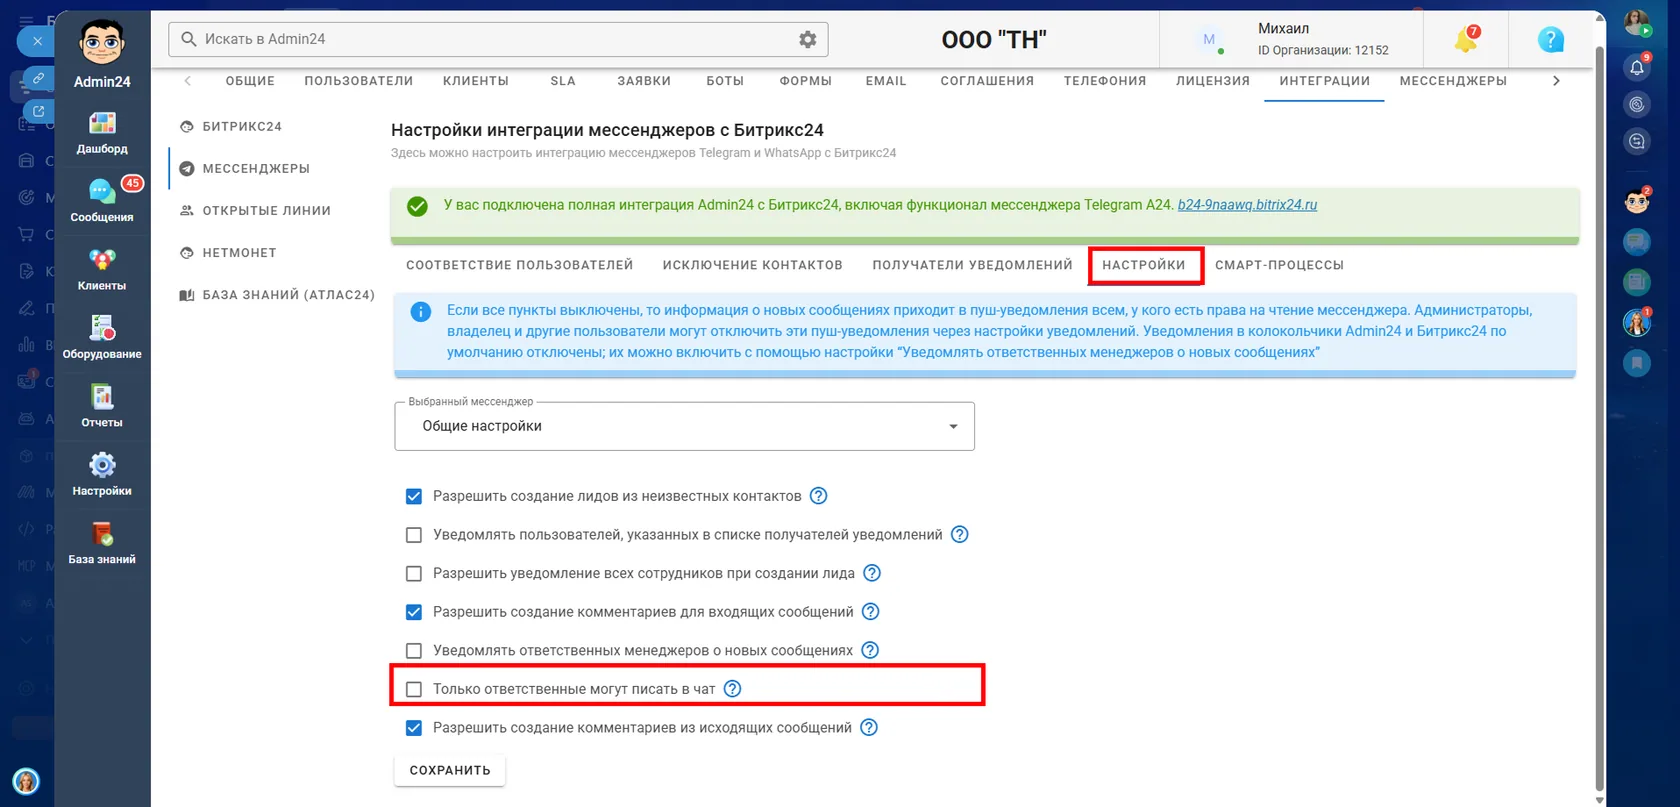
Task: Open the ЛИЦЕНЗИЯ tab
Action: [1213, 81]
